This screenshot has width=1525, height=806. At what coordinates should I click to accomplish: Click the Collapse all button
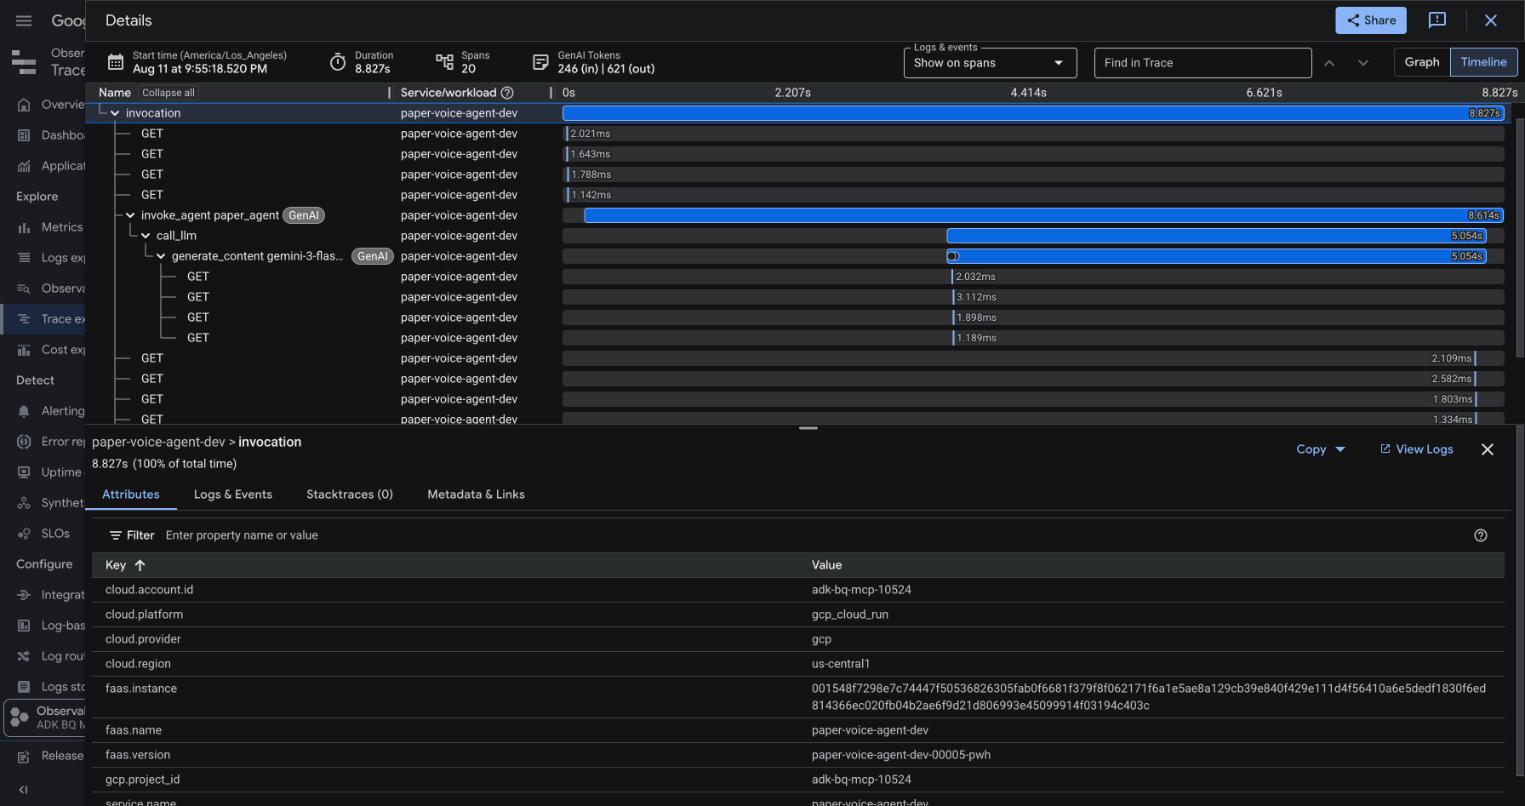(x=168, y=93)
